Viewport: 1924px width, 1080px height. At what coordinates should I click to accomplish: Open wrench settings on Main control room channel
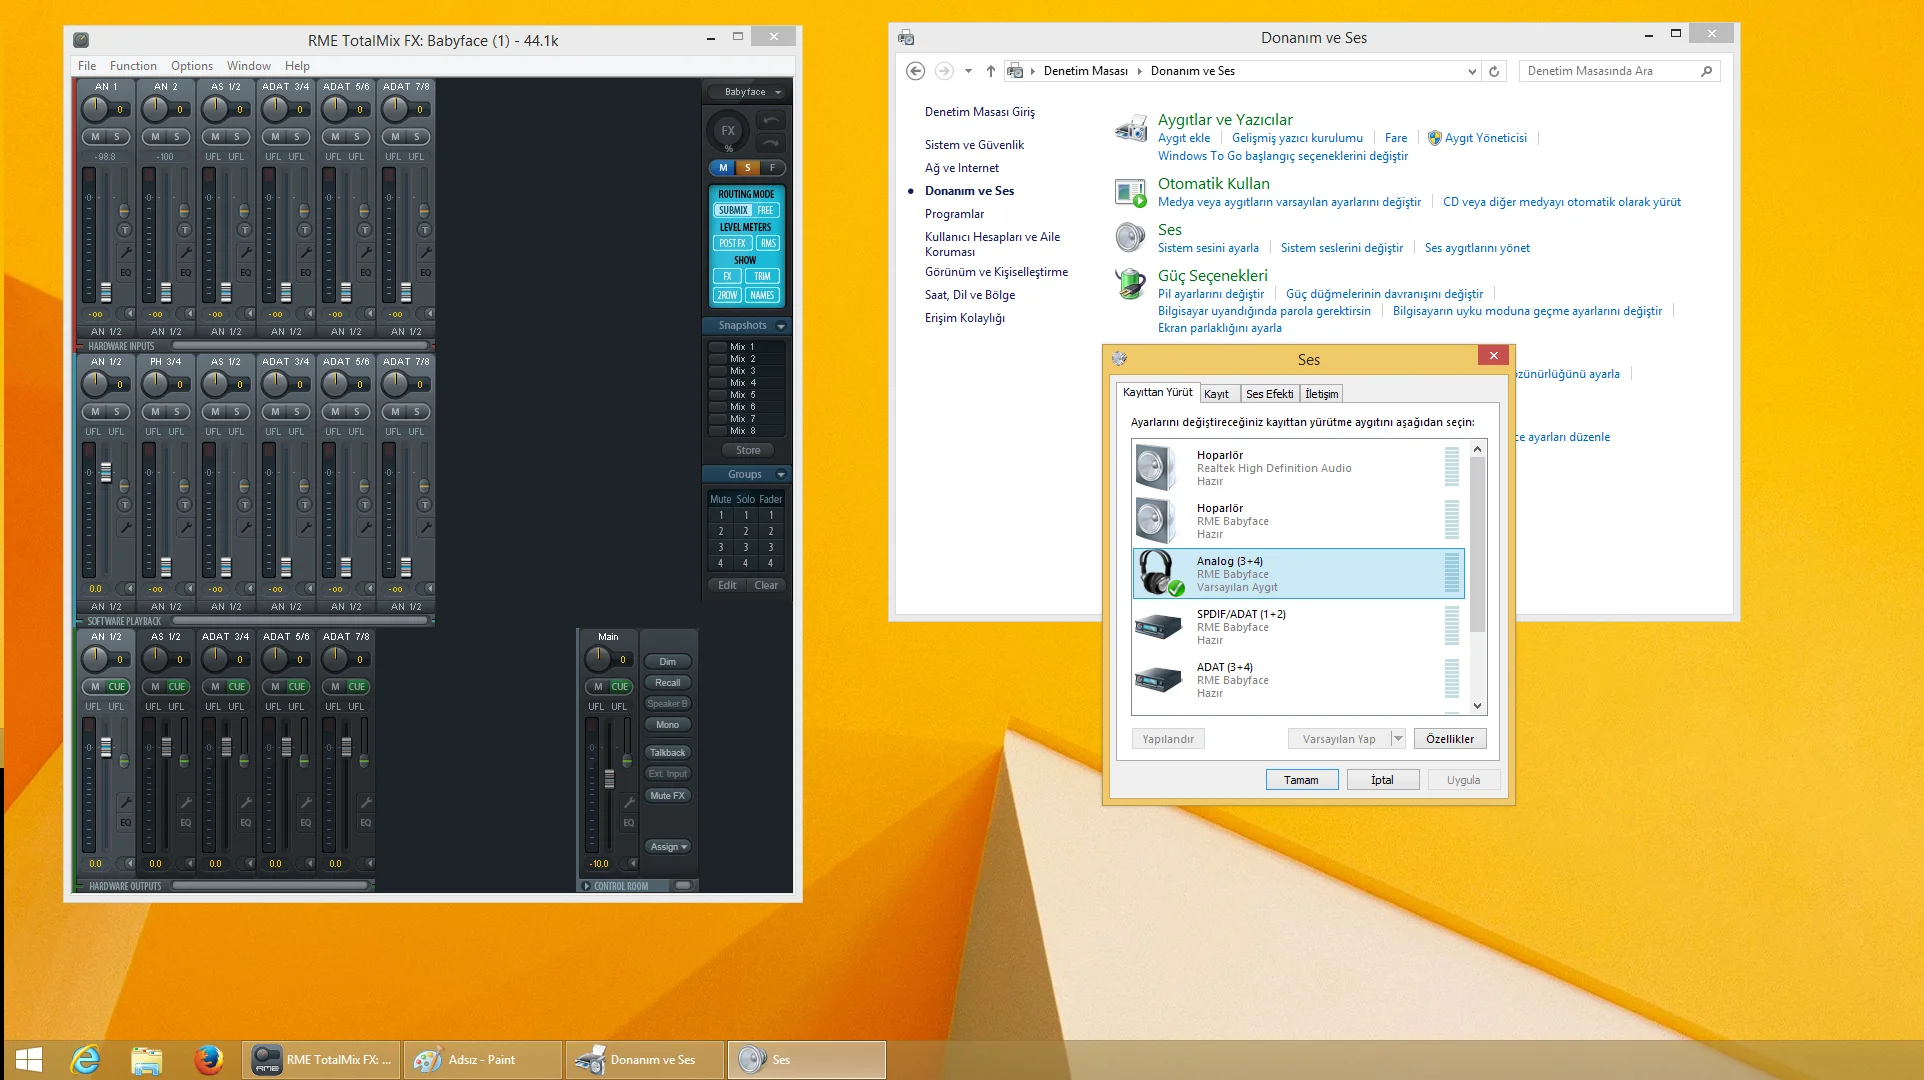(x=629, y=802)
